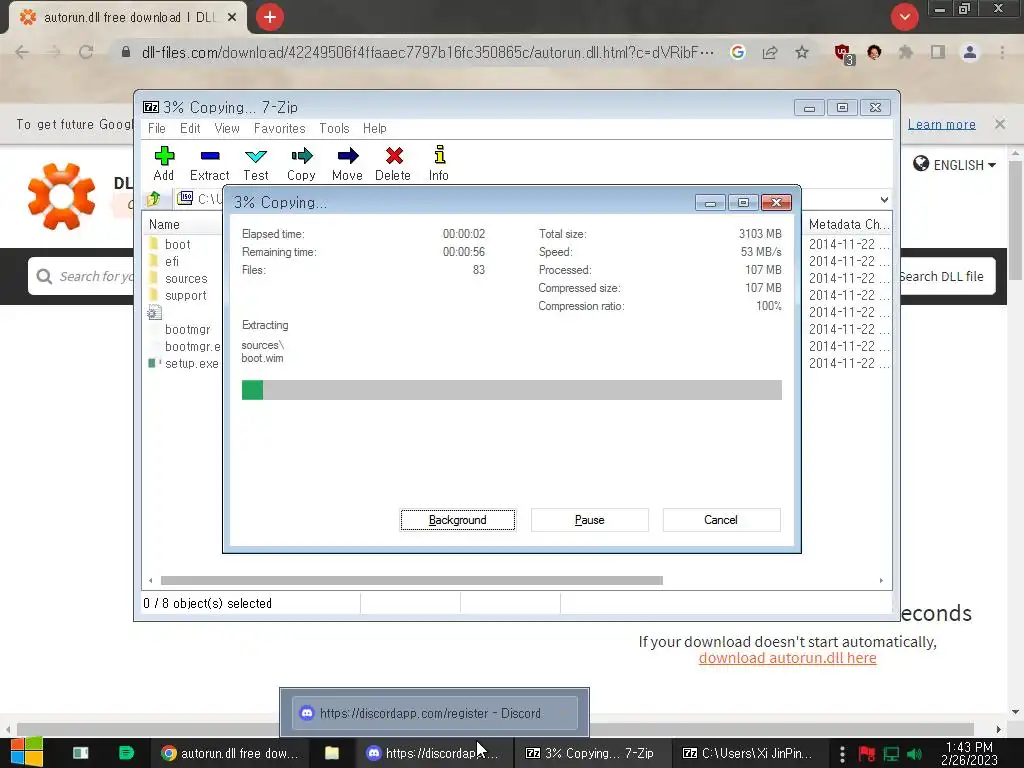Image resolution: width=1024 pixels, height=768 pixels.
Task: Click the Info toolbar icon in 7-Zip
Action: pyautogui.click(x=439, y=163)
